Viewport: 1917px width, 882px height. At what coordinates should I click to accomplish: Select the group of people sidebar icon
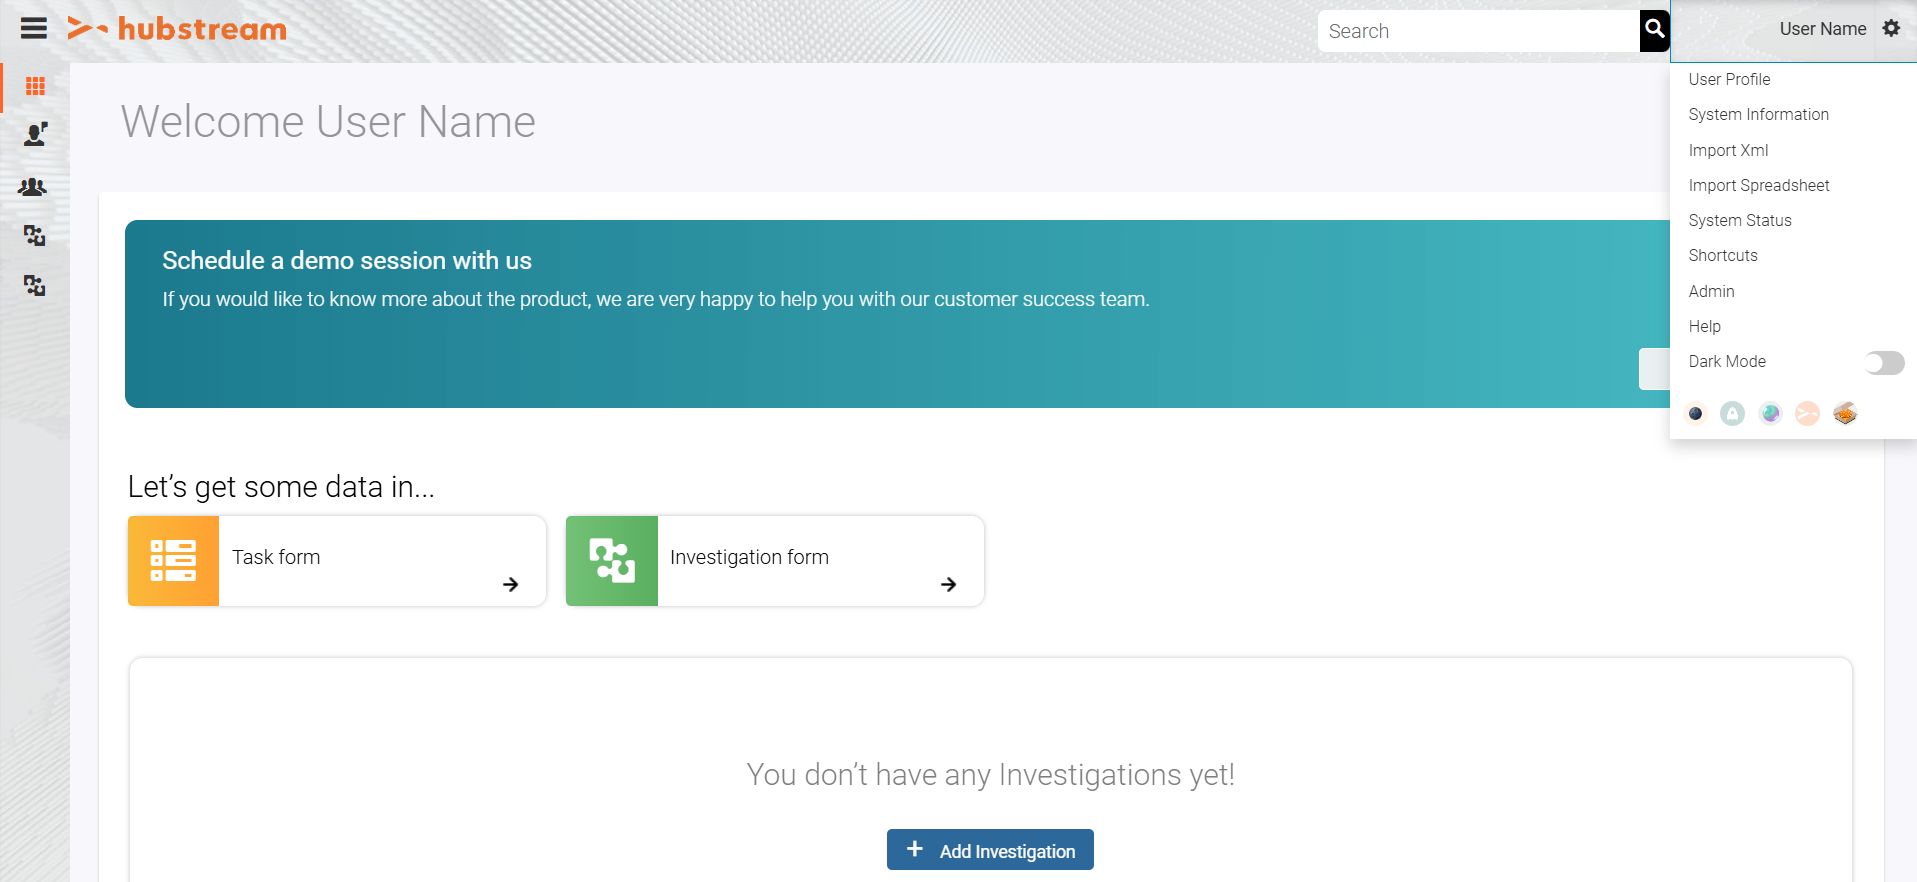pos(33,187)
